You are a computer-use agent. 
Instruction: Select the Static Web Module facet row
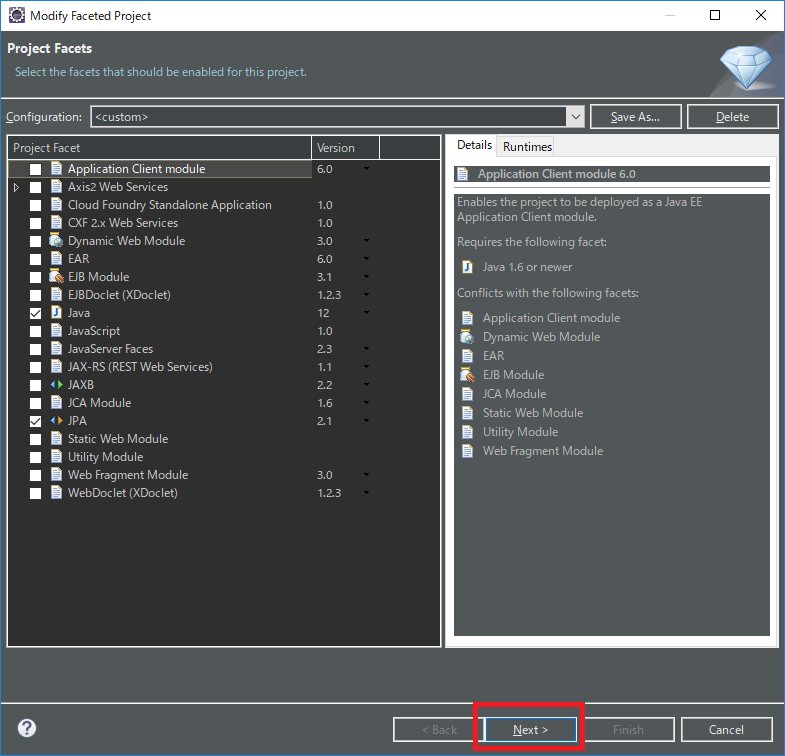(x=224, y=439)
